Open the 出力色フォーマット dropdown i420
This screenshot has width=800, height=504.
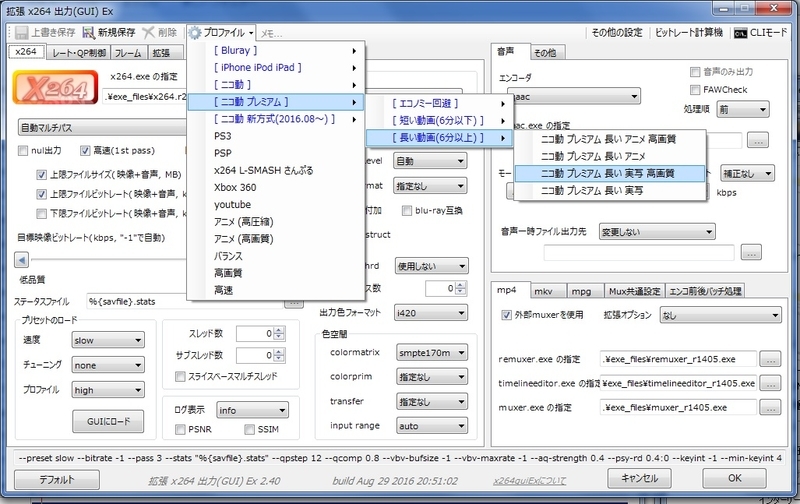click(431, 313)
